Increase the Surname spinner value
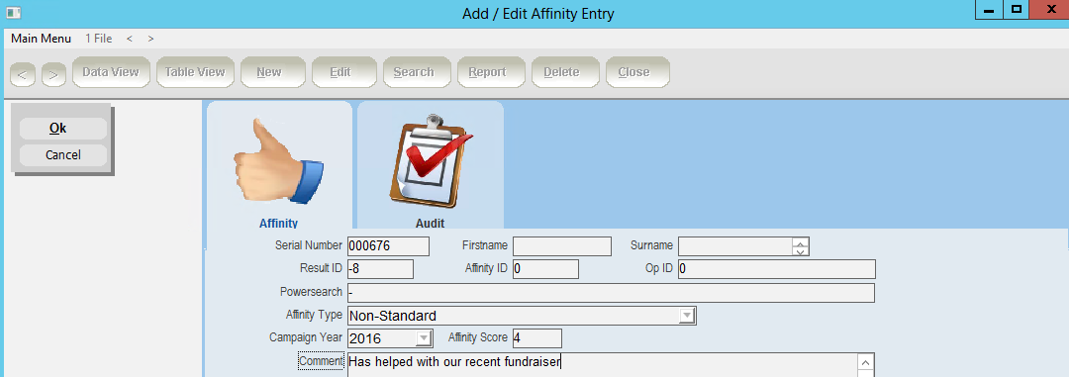 pyautogui.click(x=801, y=242)
